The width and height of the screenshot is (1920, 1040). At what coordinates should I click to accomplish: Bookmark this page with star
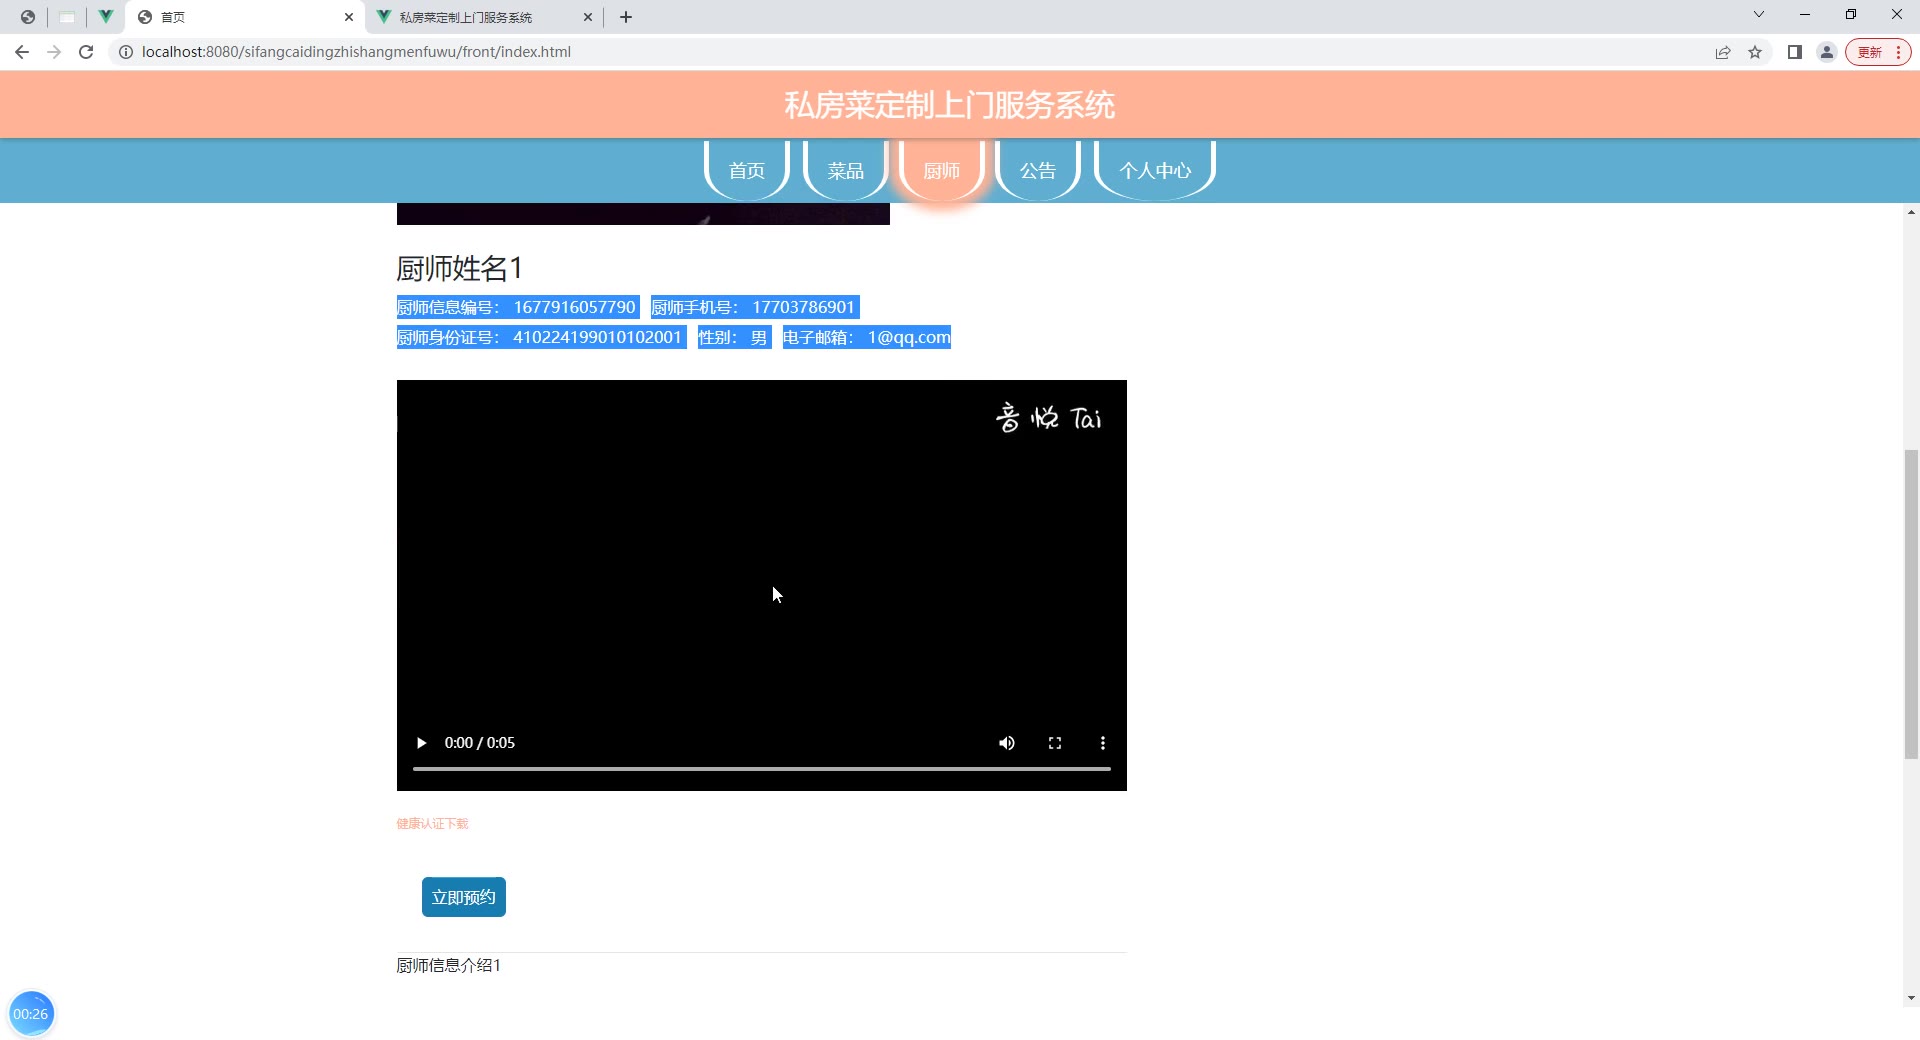click(1755, 52)
